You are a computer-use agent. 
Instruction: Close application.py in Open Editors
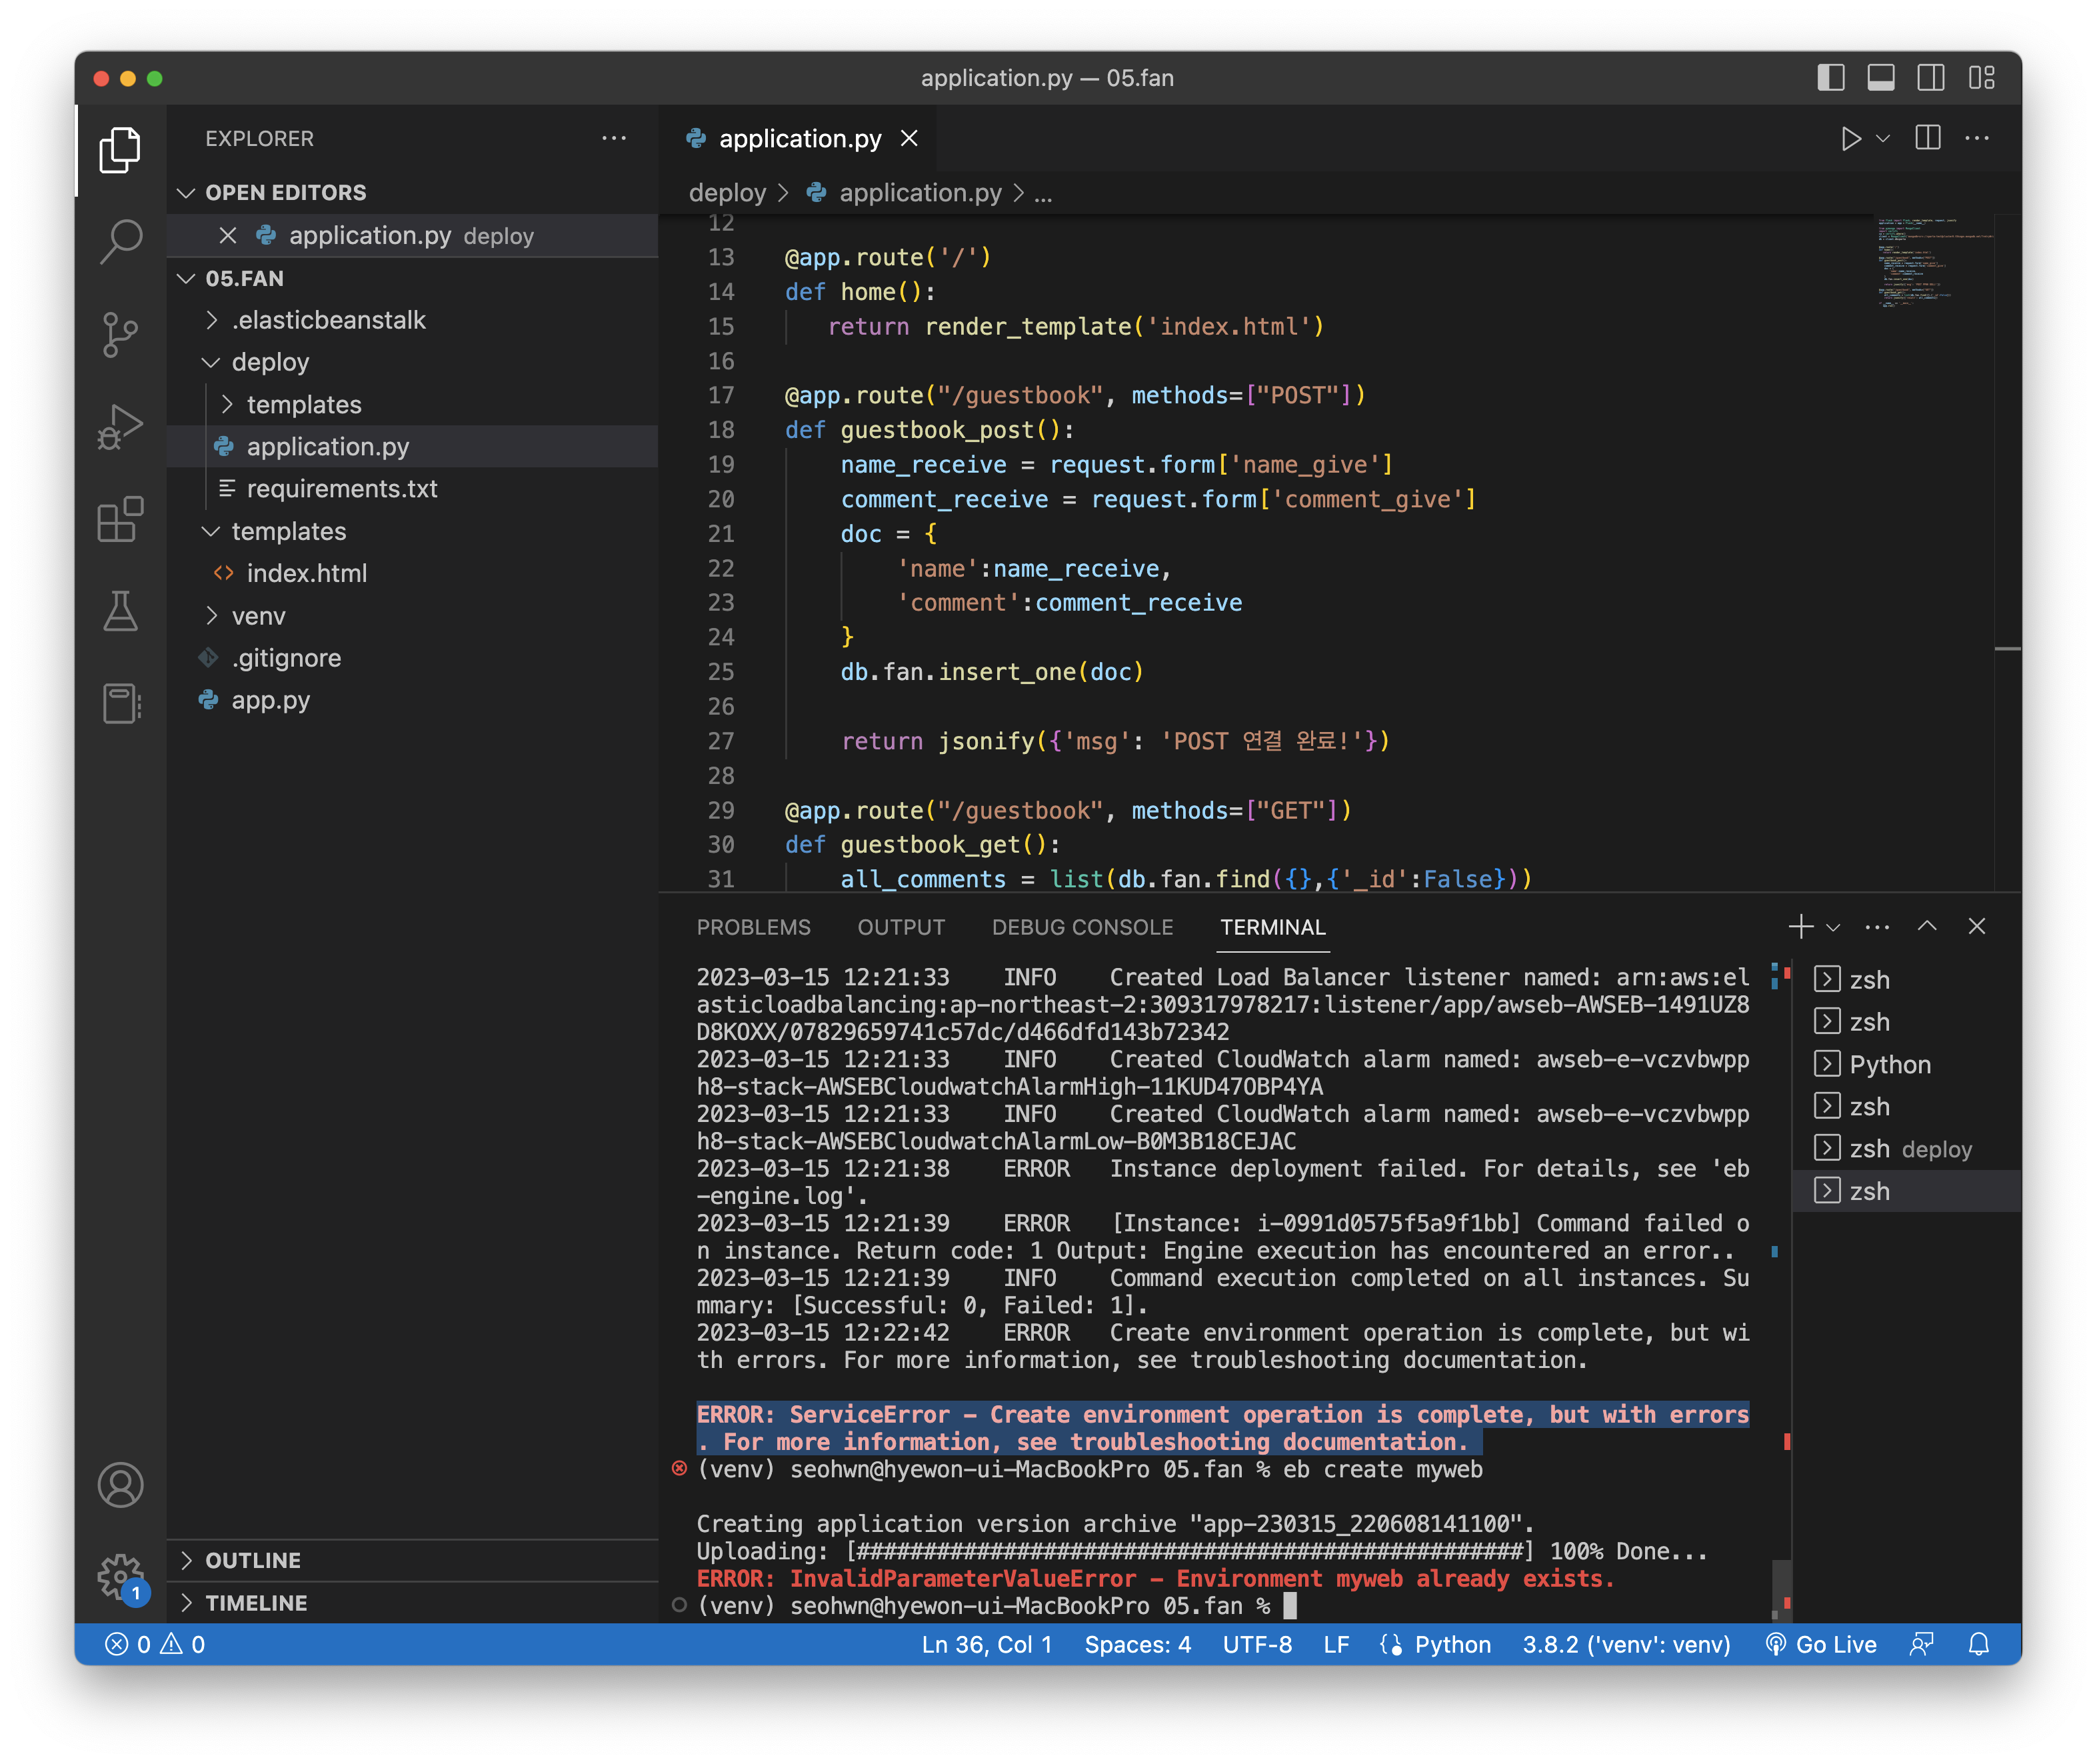[228, 236]
